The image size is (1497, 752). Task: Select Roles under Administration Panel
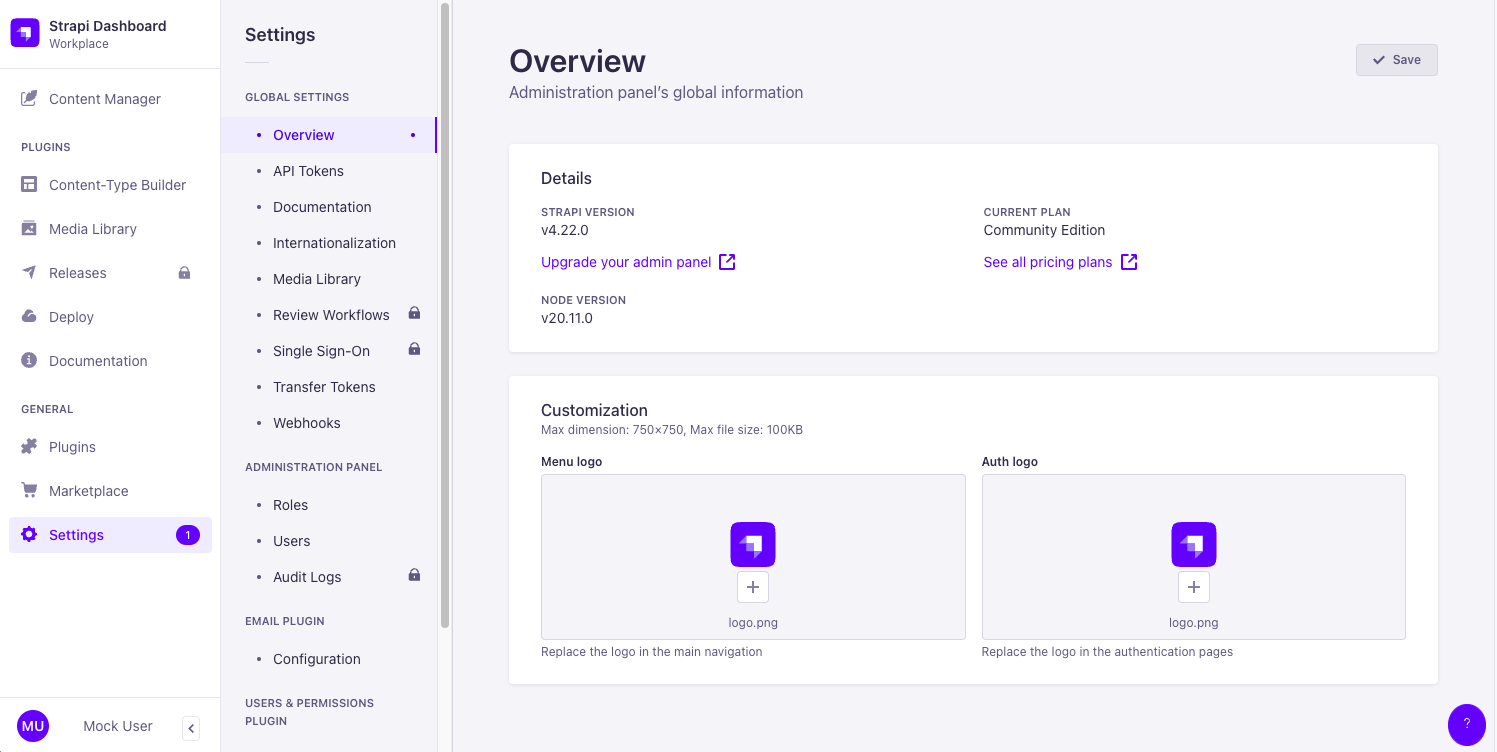point(290,505)
